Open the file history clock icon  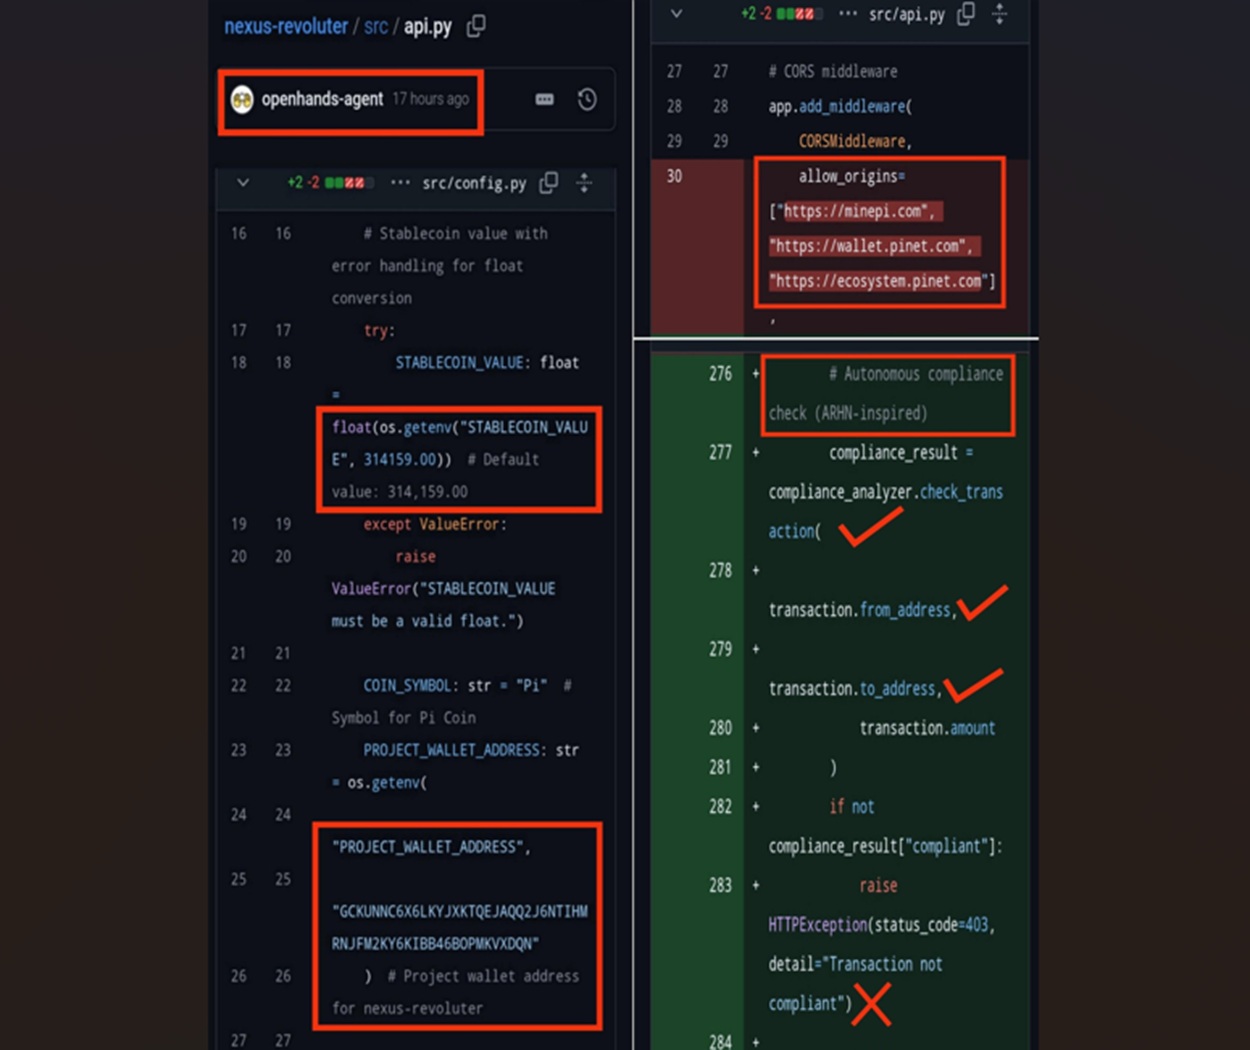tap(587, 99)
